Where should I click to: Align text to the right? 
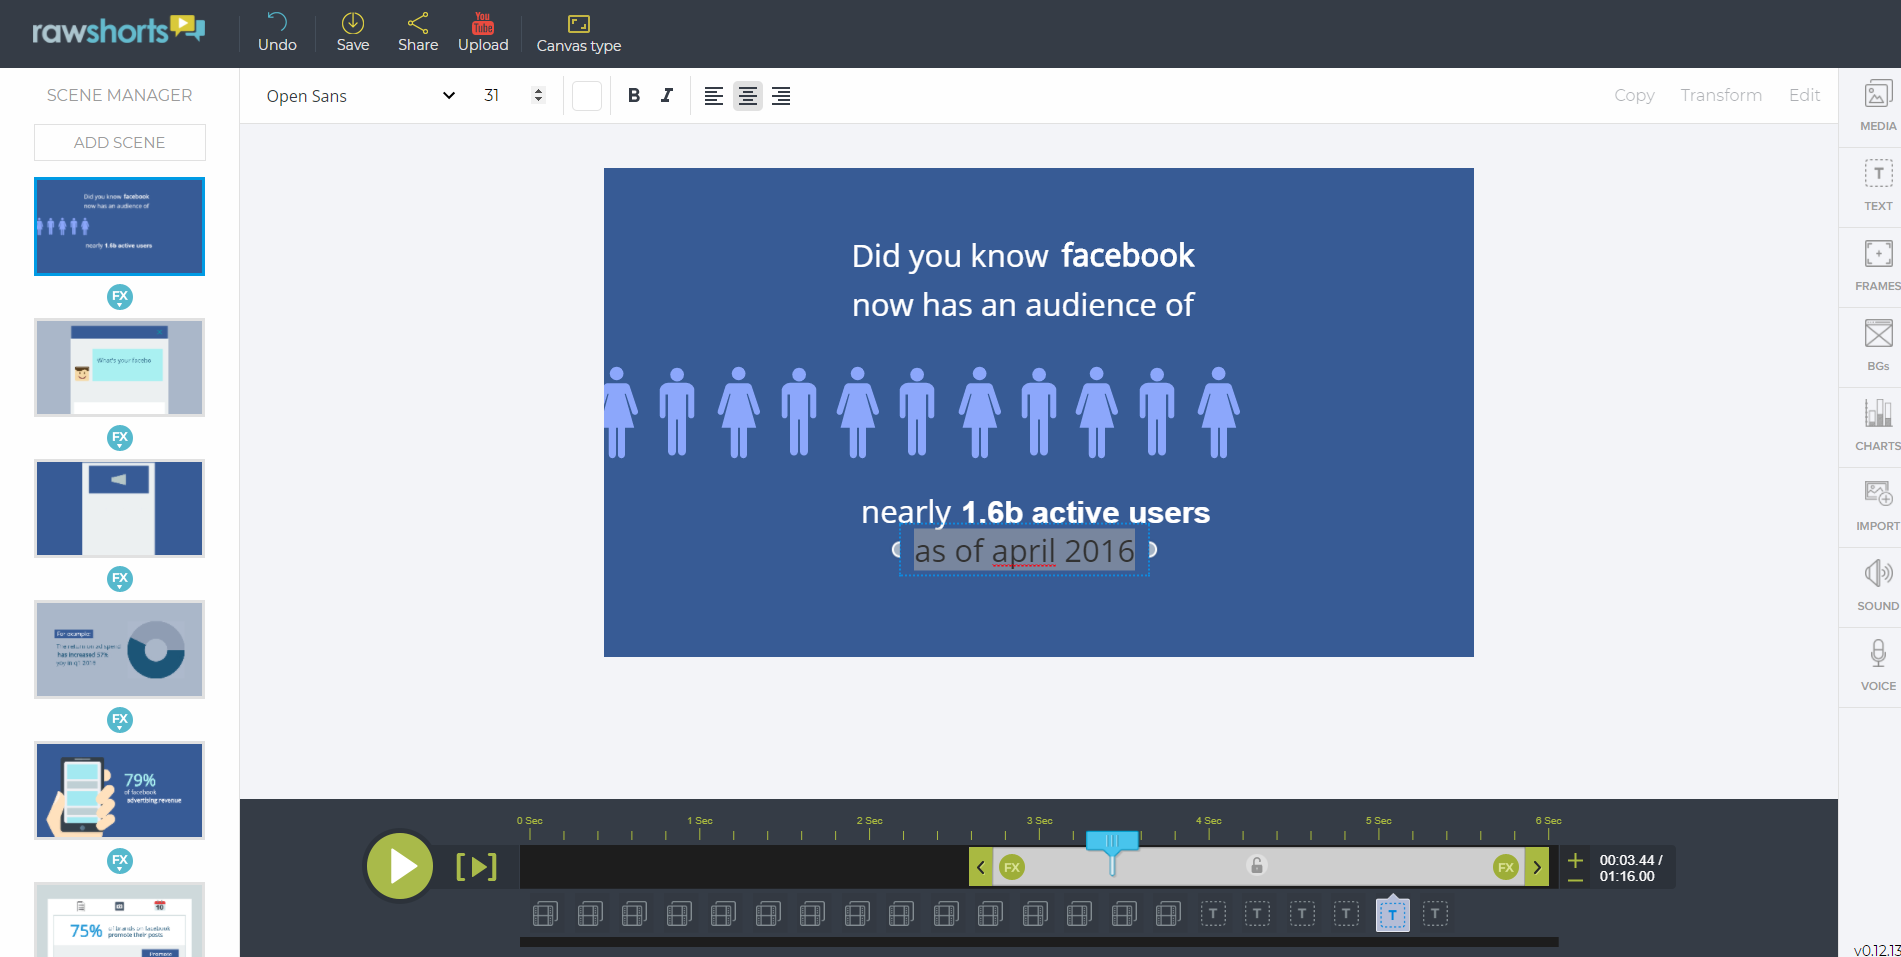click(781, 96)
